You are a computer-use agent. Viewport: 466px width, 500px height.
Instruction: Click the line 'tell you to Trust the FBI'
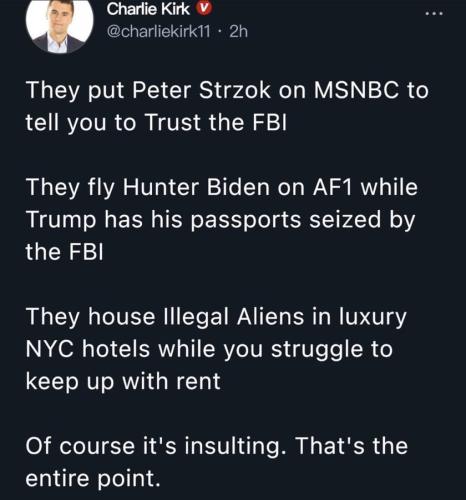(x=156, y=122)
